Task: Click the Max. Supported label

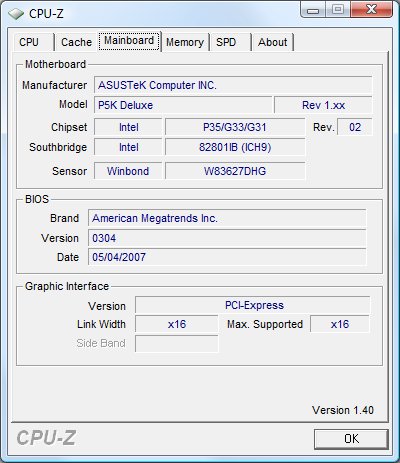Action: (x=265, y=324)
